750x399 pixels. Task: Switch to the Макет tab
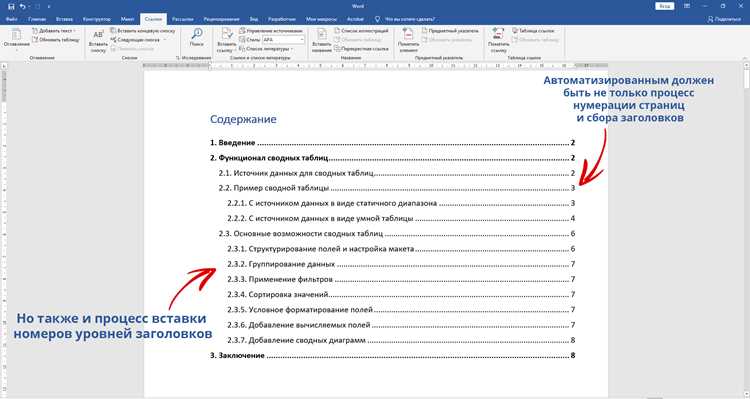coord(127,19)
